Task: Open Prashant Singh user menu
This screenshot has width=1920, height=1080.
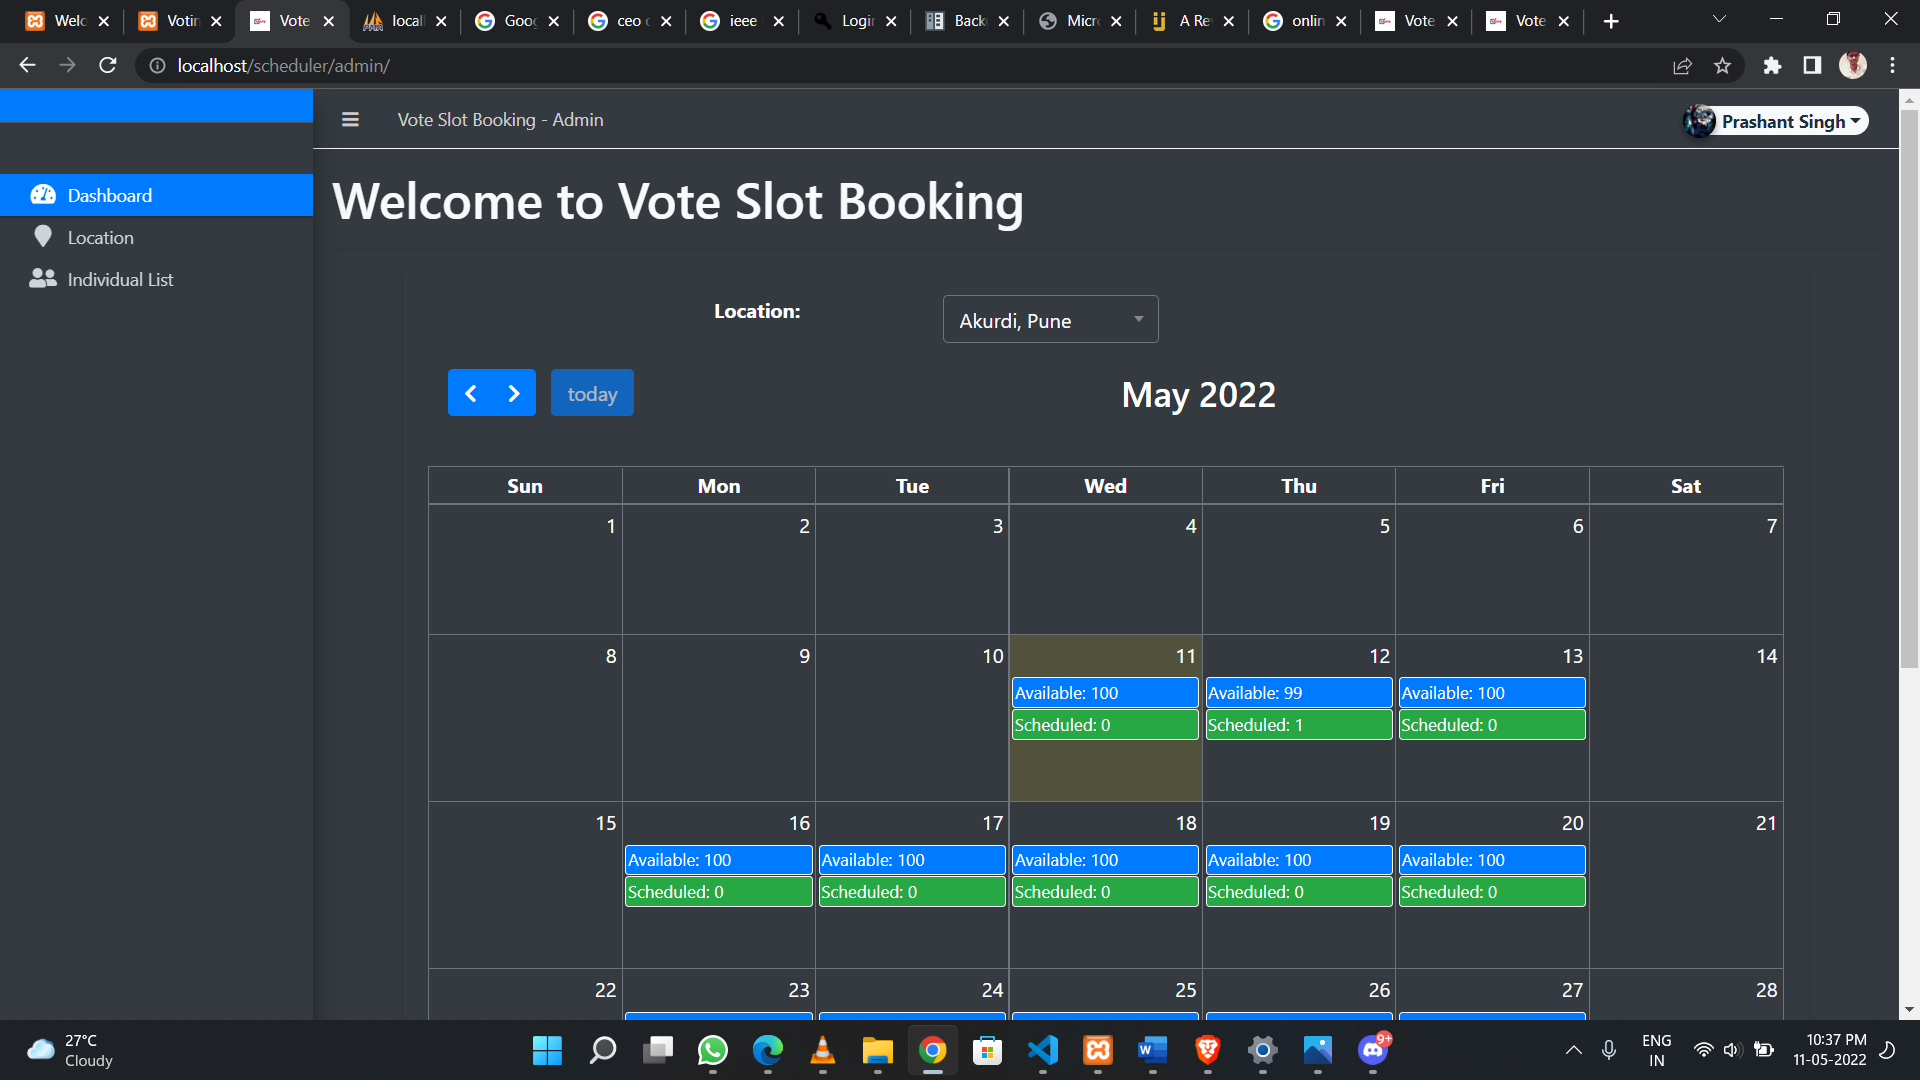Action: 1776,121
